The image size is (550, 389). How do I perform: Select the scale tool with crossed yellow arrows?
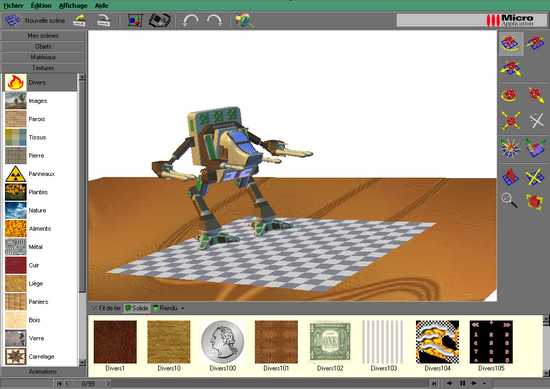click(510, 120)
